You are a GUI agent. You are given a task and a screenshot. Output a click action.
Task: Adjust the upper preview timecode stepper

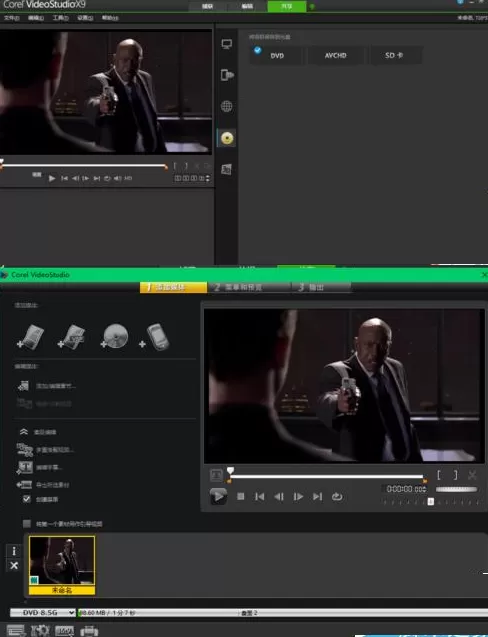(208, 178)
